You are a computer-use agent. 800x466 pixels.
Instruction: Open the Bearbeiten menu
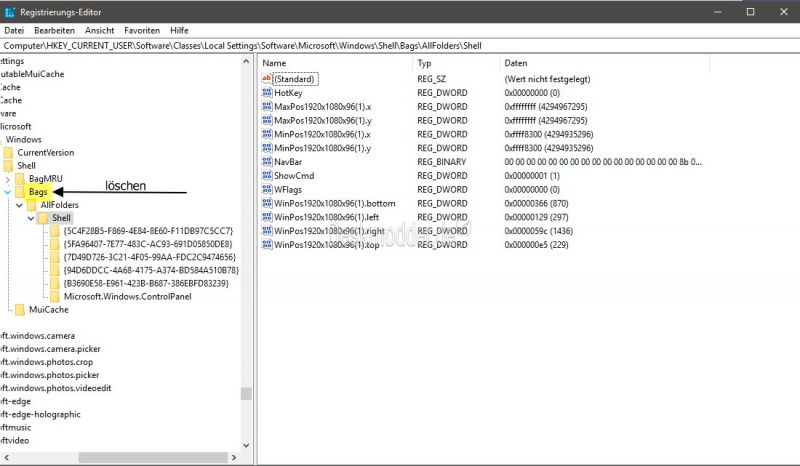pos(55,30)
